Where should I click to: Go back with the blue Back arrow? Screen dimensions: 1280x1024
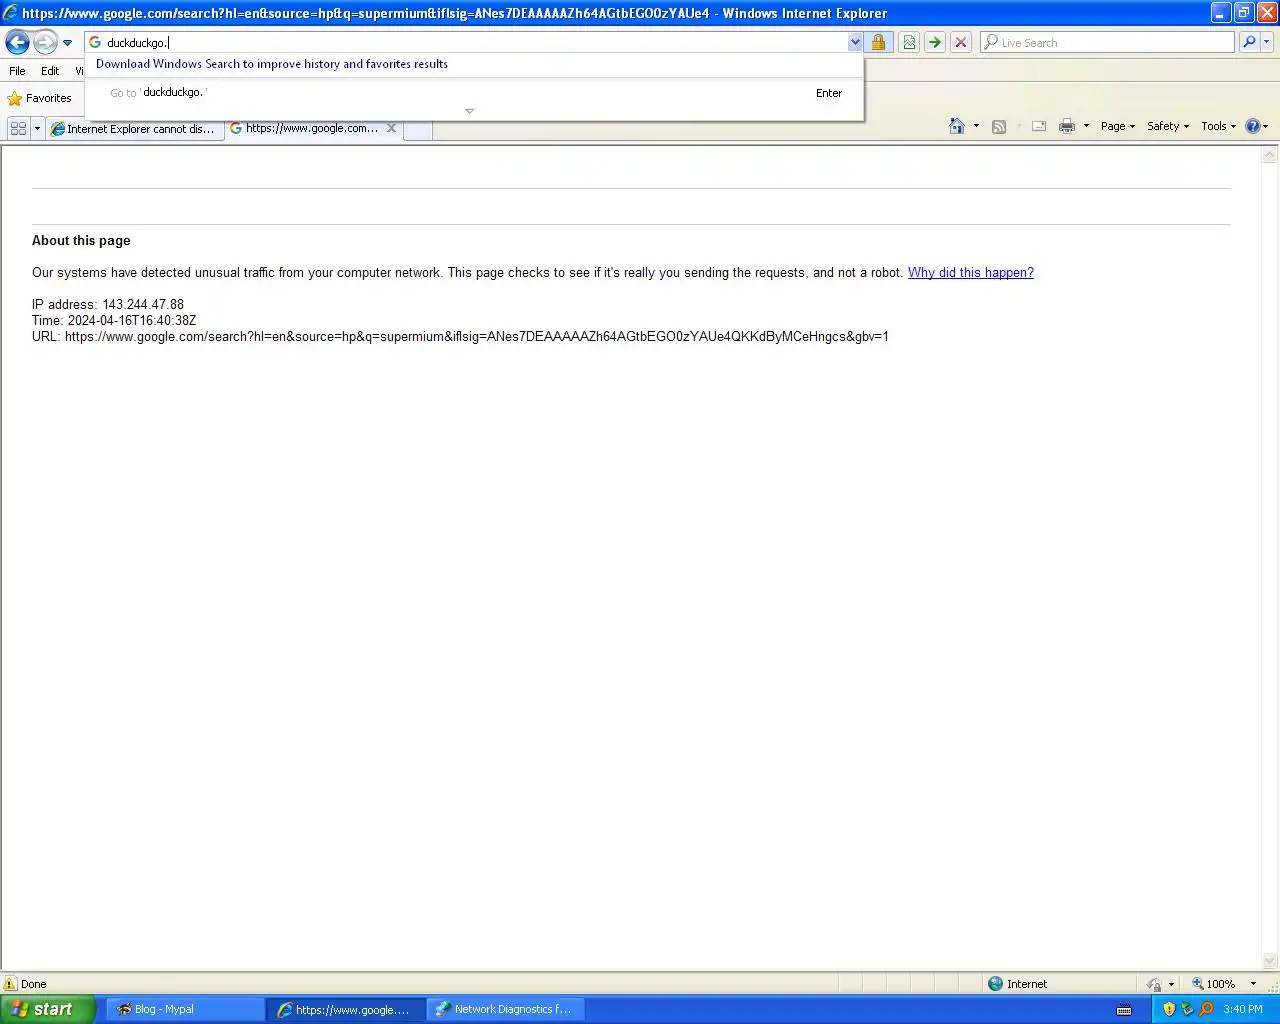(x=17, y=42)
